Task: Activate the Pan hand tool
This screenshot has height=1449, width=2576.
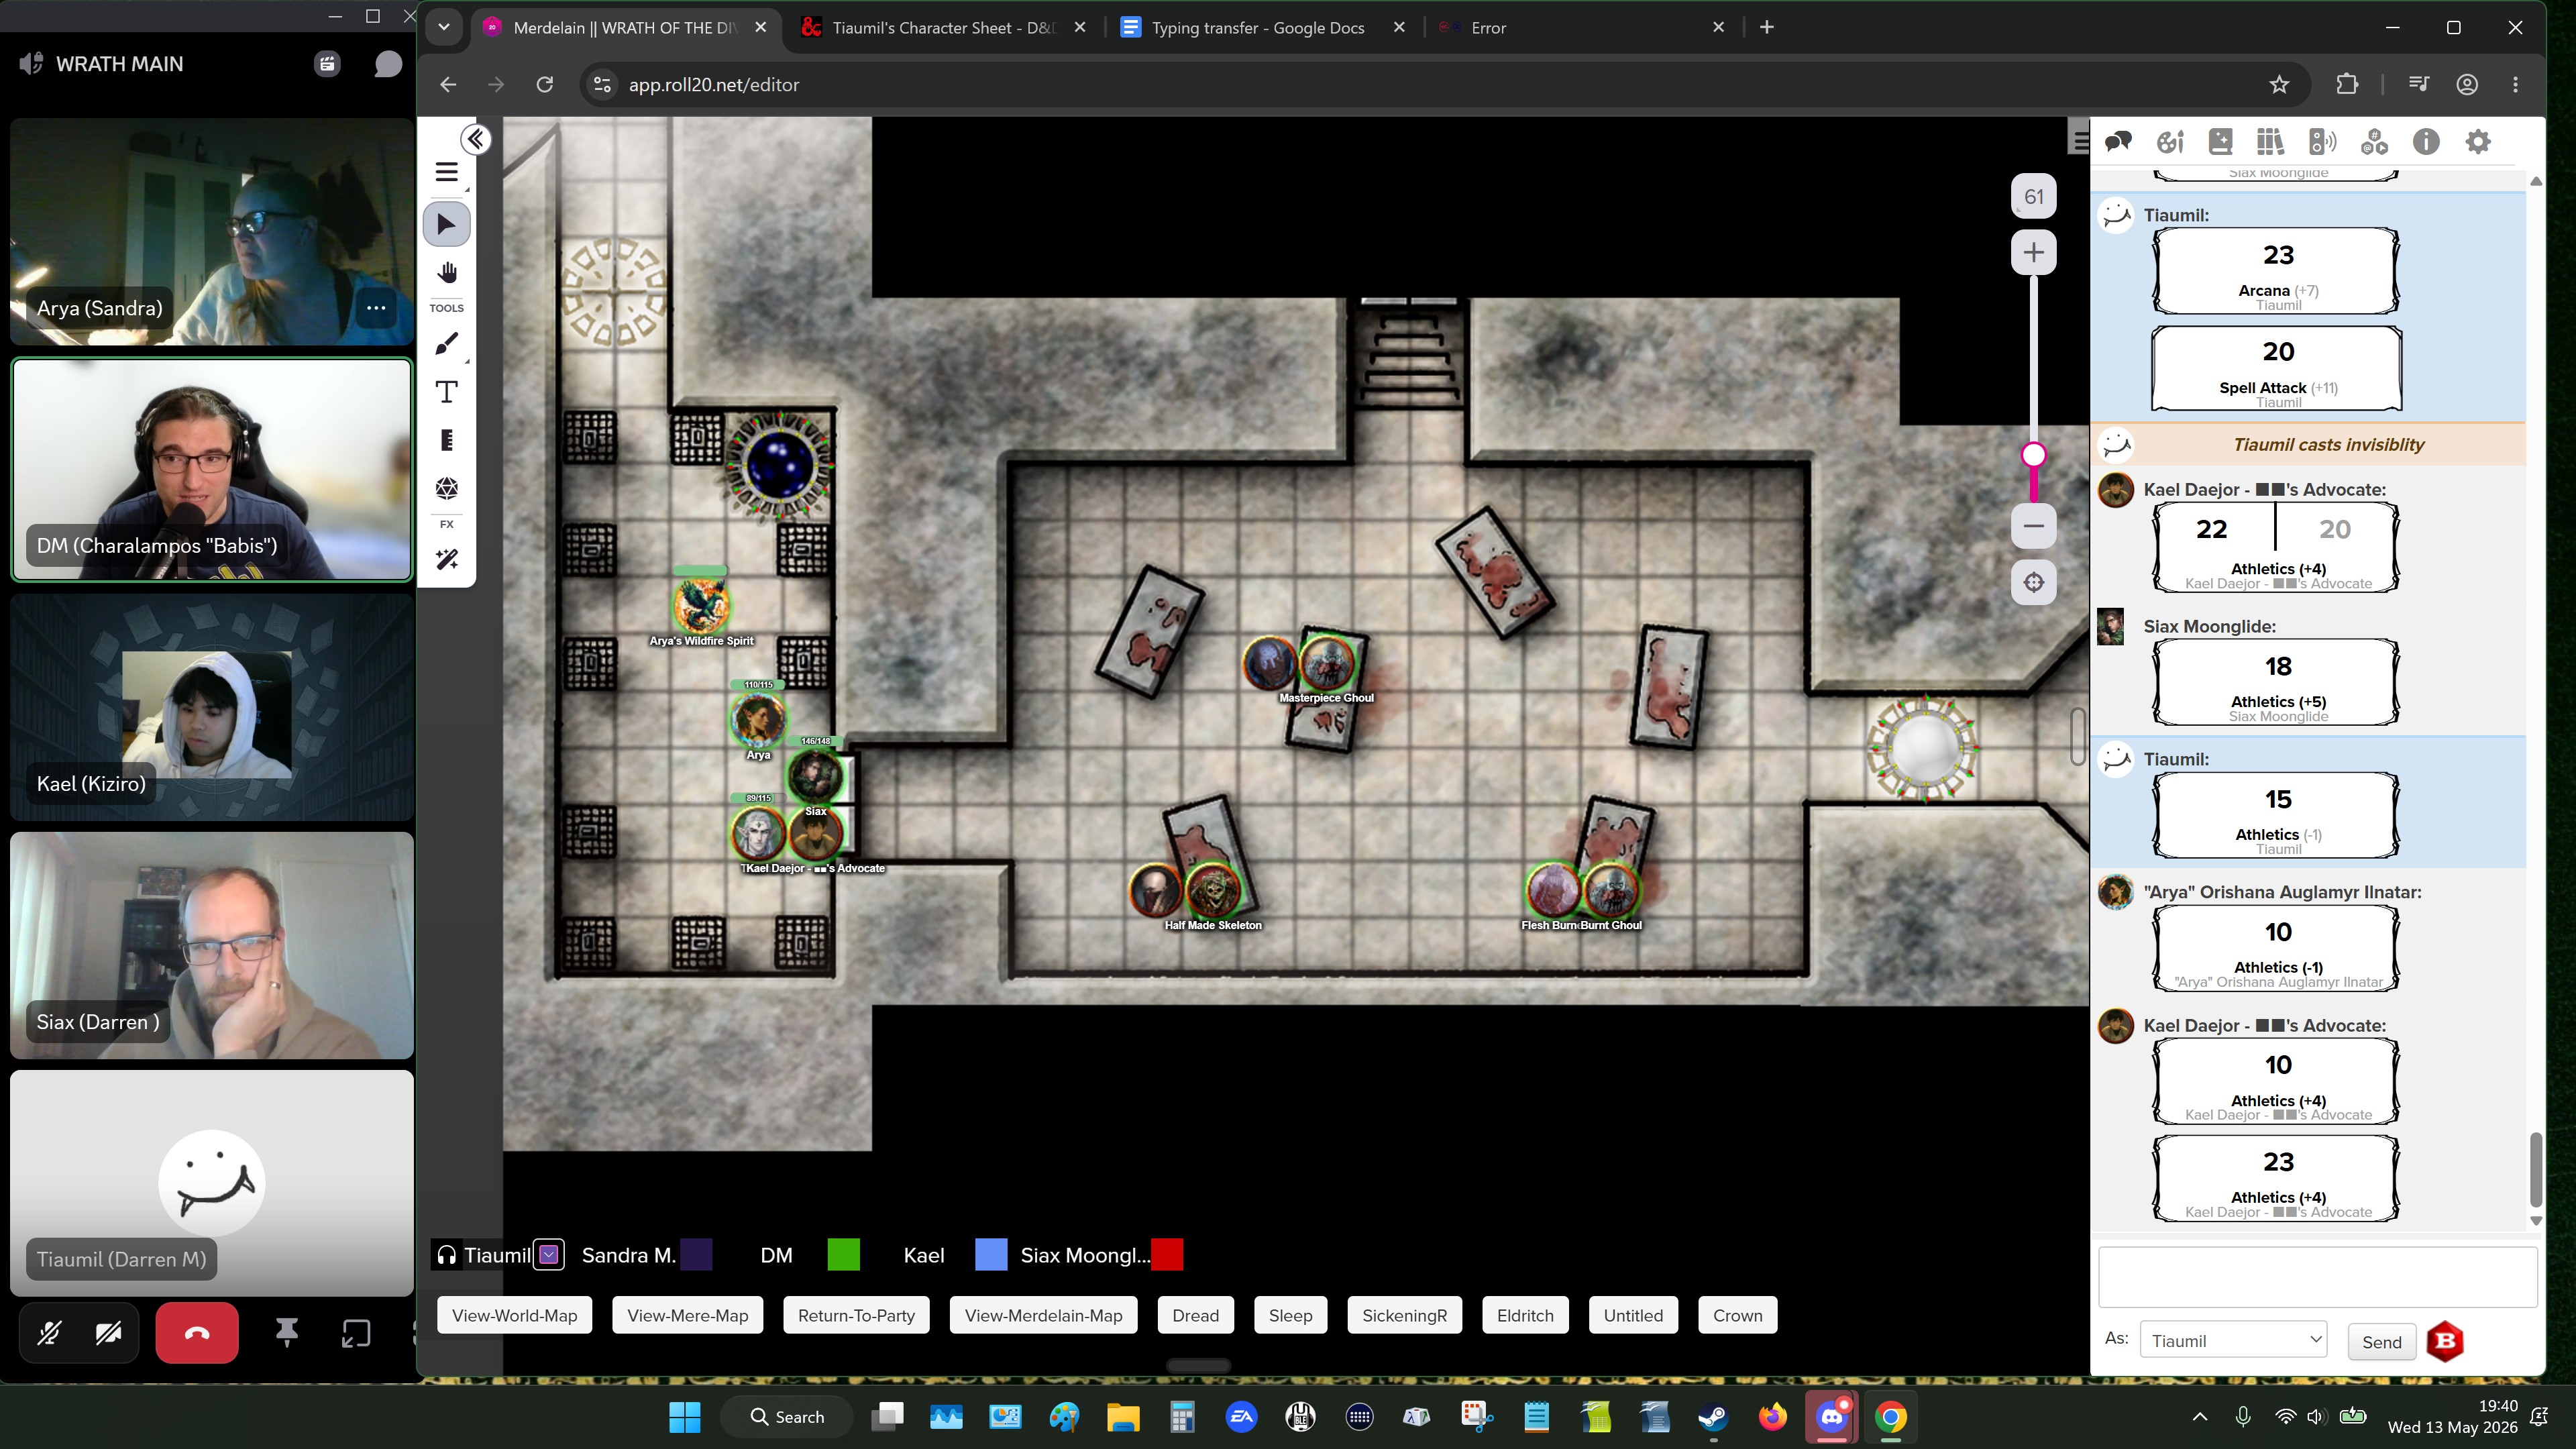Action: pos(446,273)
